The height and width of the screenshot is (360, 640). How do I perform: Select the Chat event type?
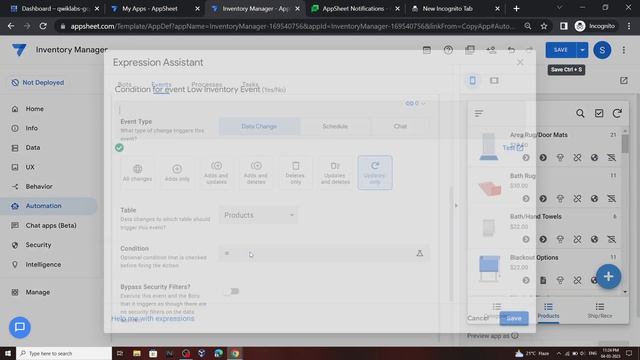(x=400, y=126)
